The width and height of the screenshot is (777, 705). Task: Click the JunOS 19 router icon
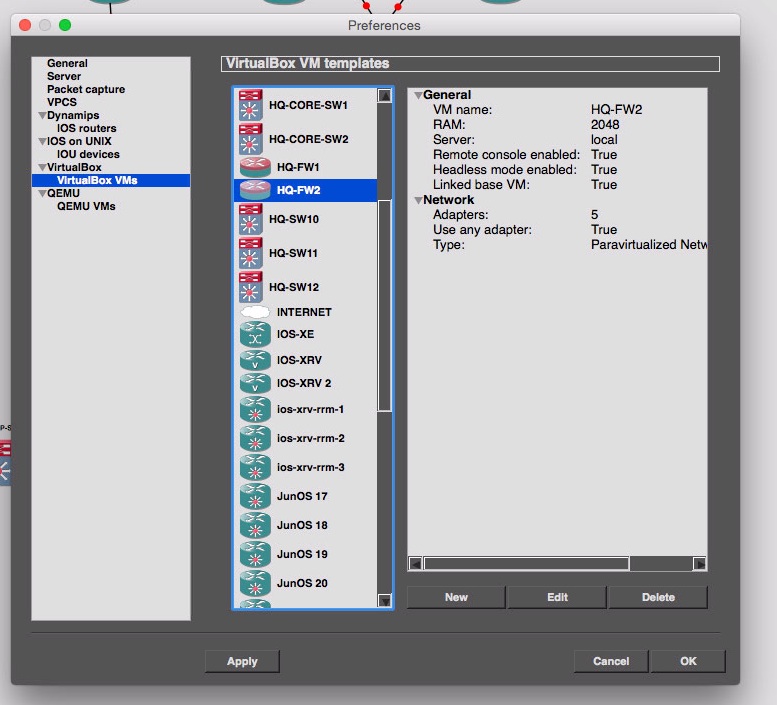[x=255, y=554]
